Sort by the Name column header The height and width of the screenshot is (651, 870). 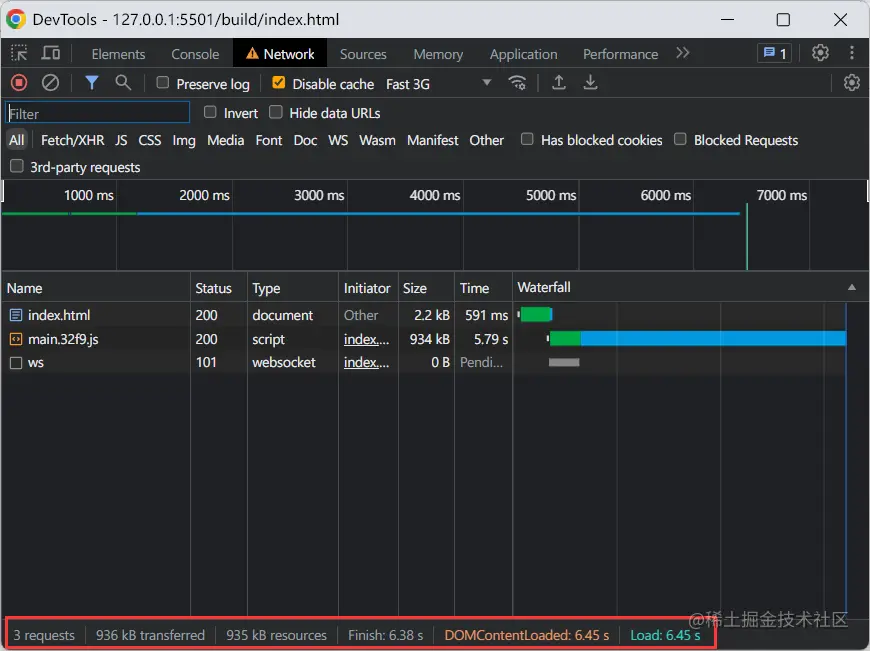pyautogui.click(x=96, y=287)
